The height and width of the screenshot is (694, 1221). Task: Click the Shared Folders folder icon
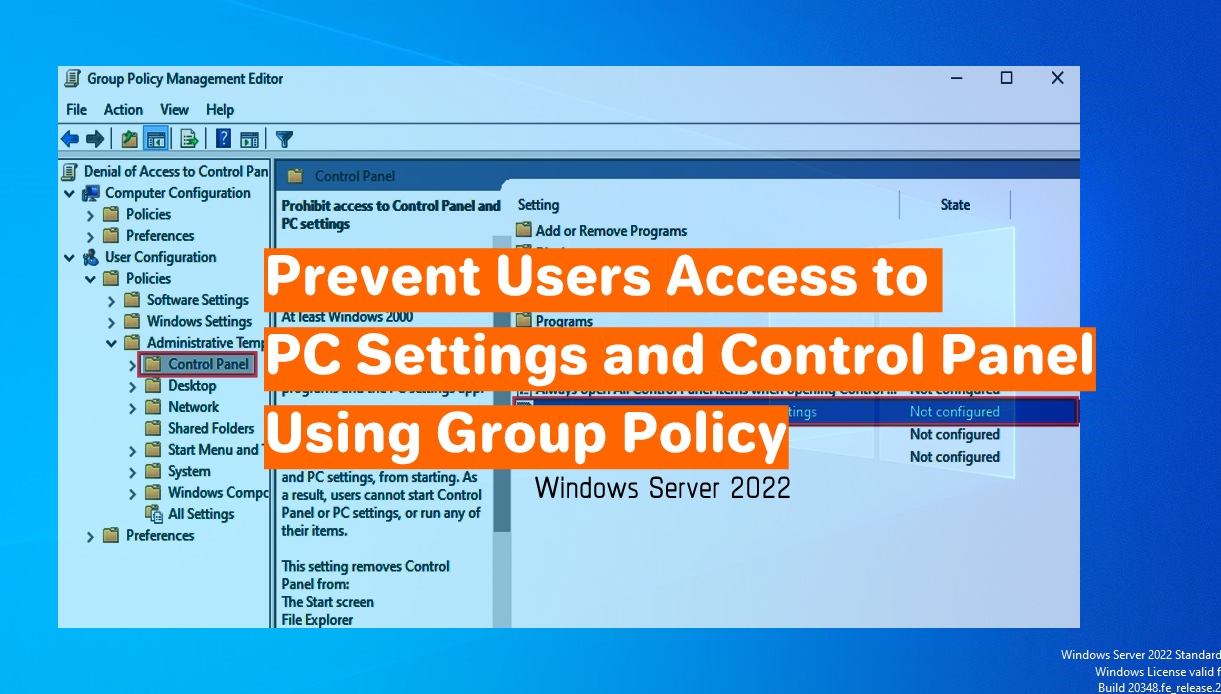pyautogui.click(x=153, y=428)
